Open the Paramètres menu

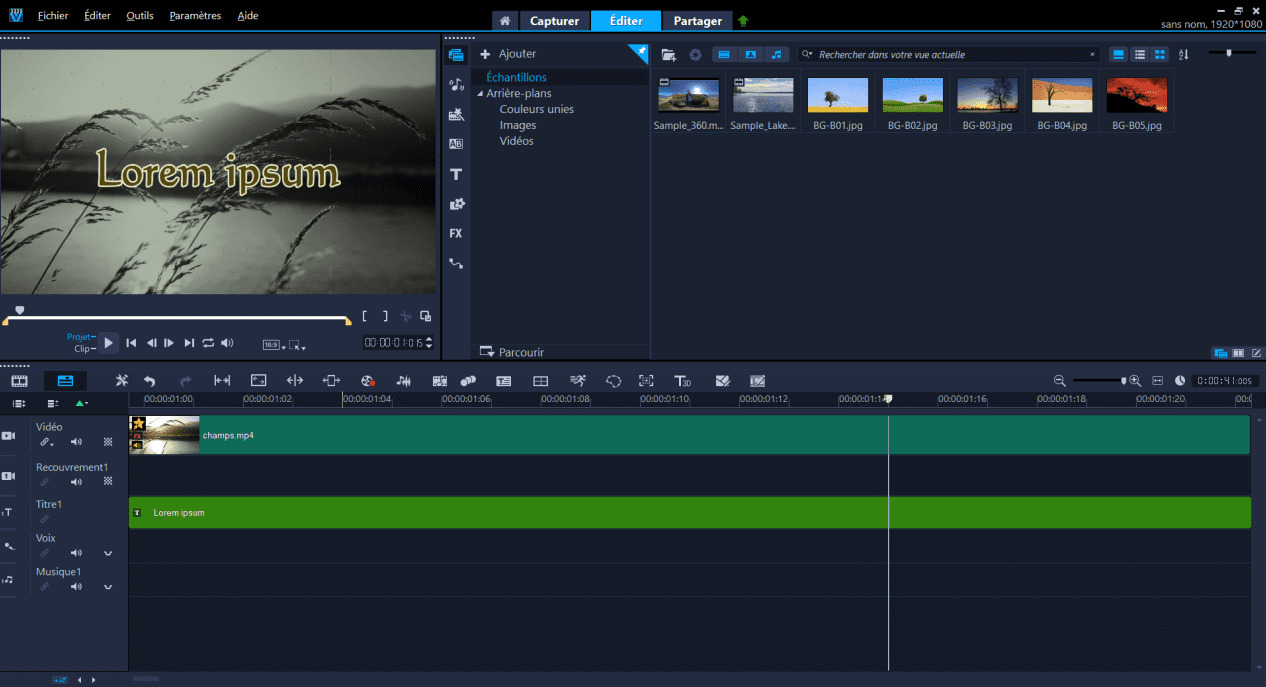(x=195, y=16)
